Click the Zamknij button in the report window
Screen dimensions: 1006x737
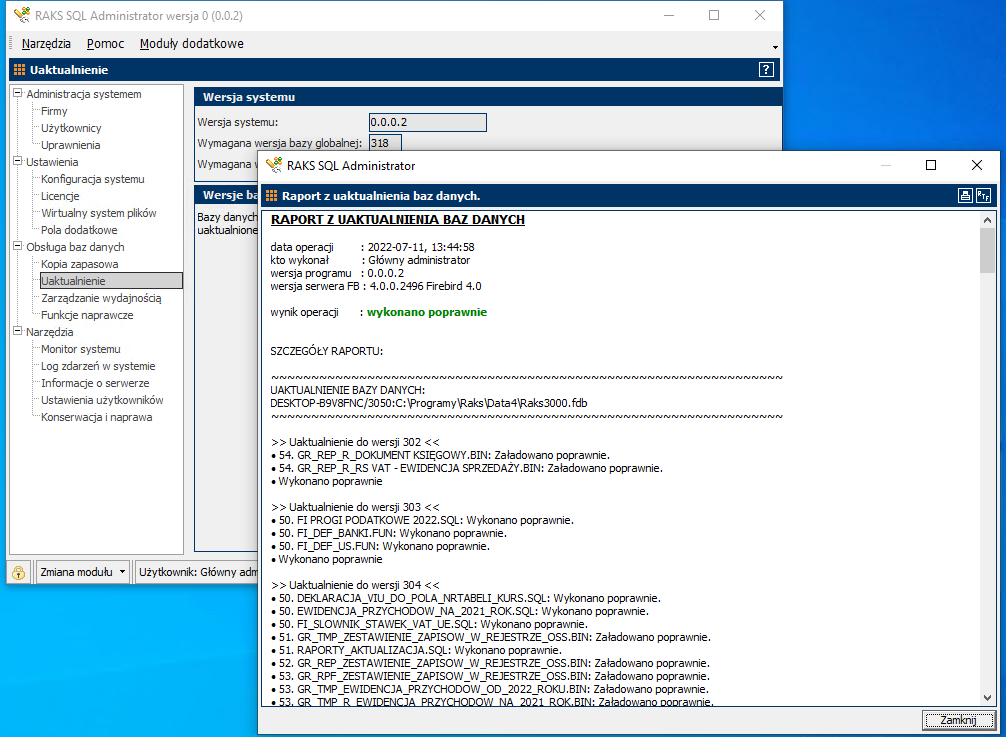click(x=959, y=720)
